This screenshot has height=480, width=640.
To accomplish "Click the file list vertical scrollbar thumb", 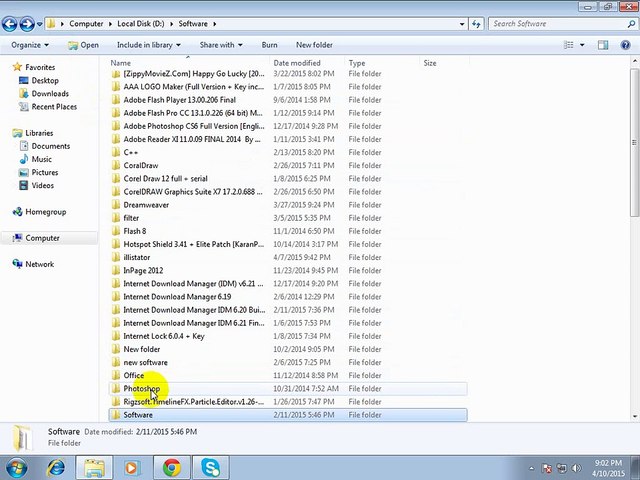I will [x=634, y=143].
